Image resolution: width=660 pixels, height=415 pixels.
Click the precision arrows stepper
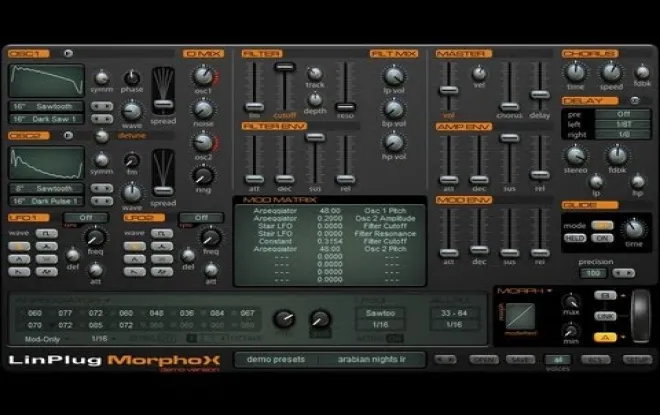[x=623, y=273]
